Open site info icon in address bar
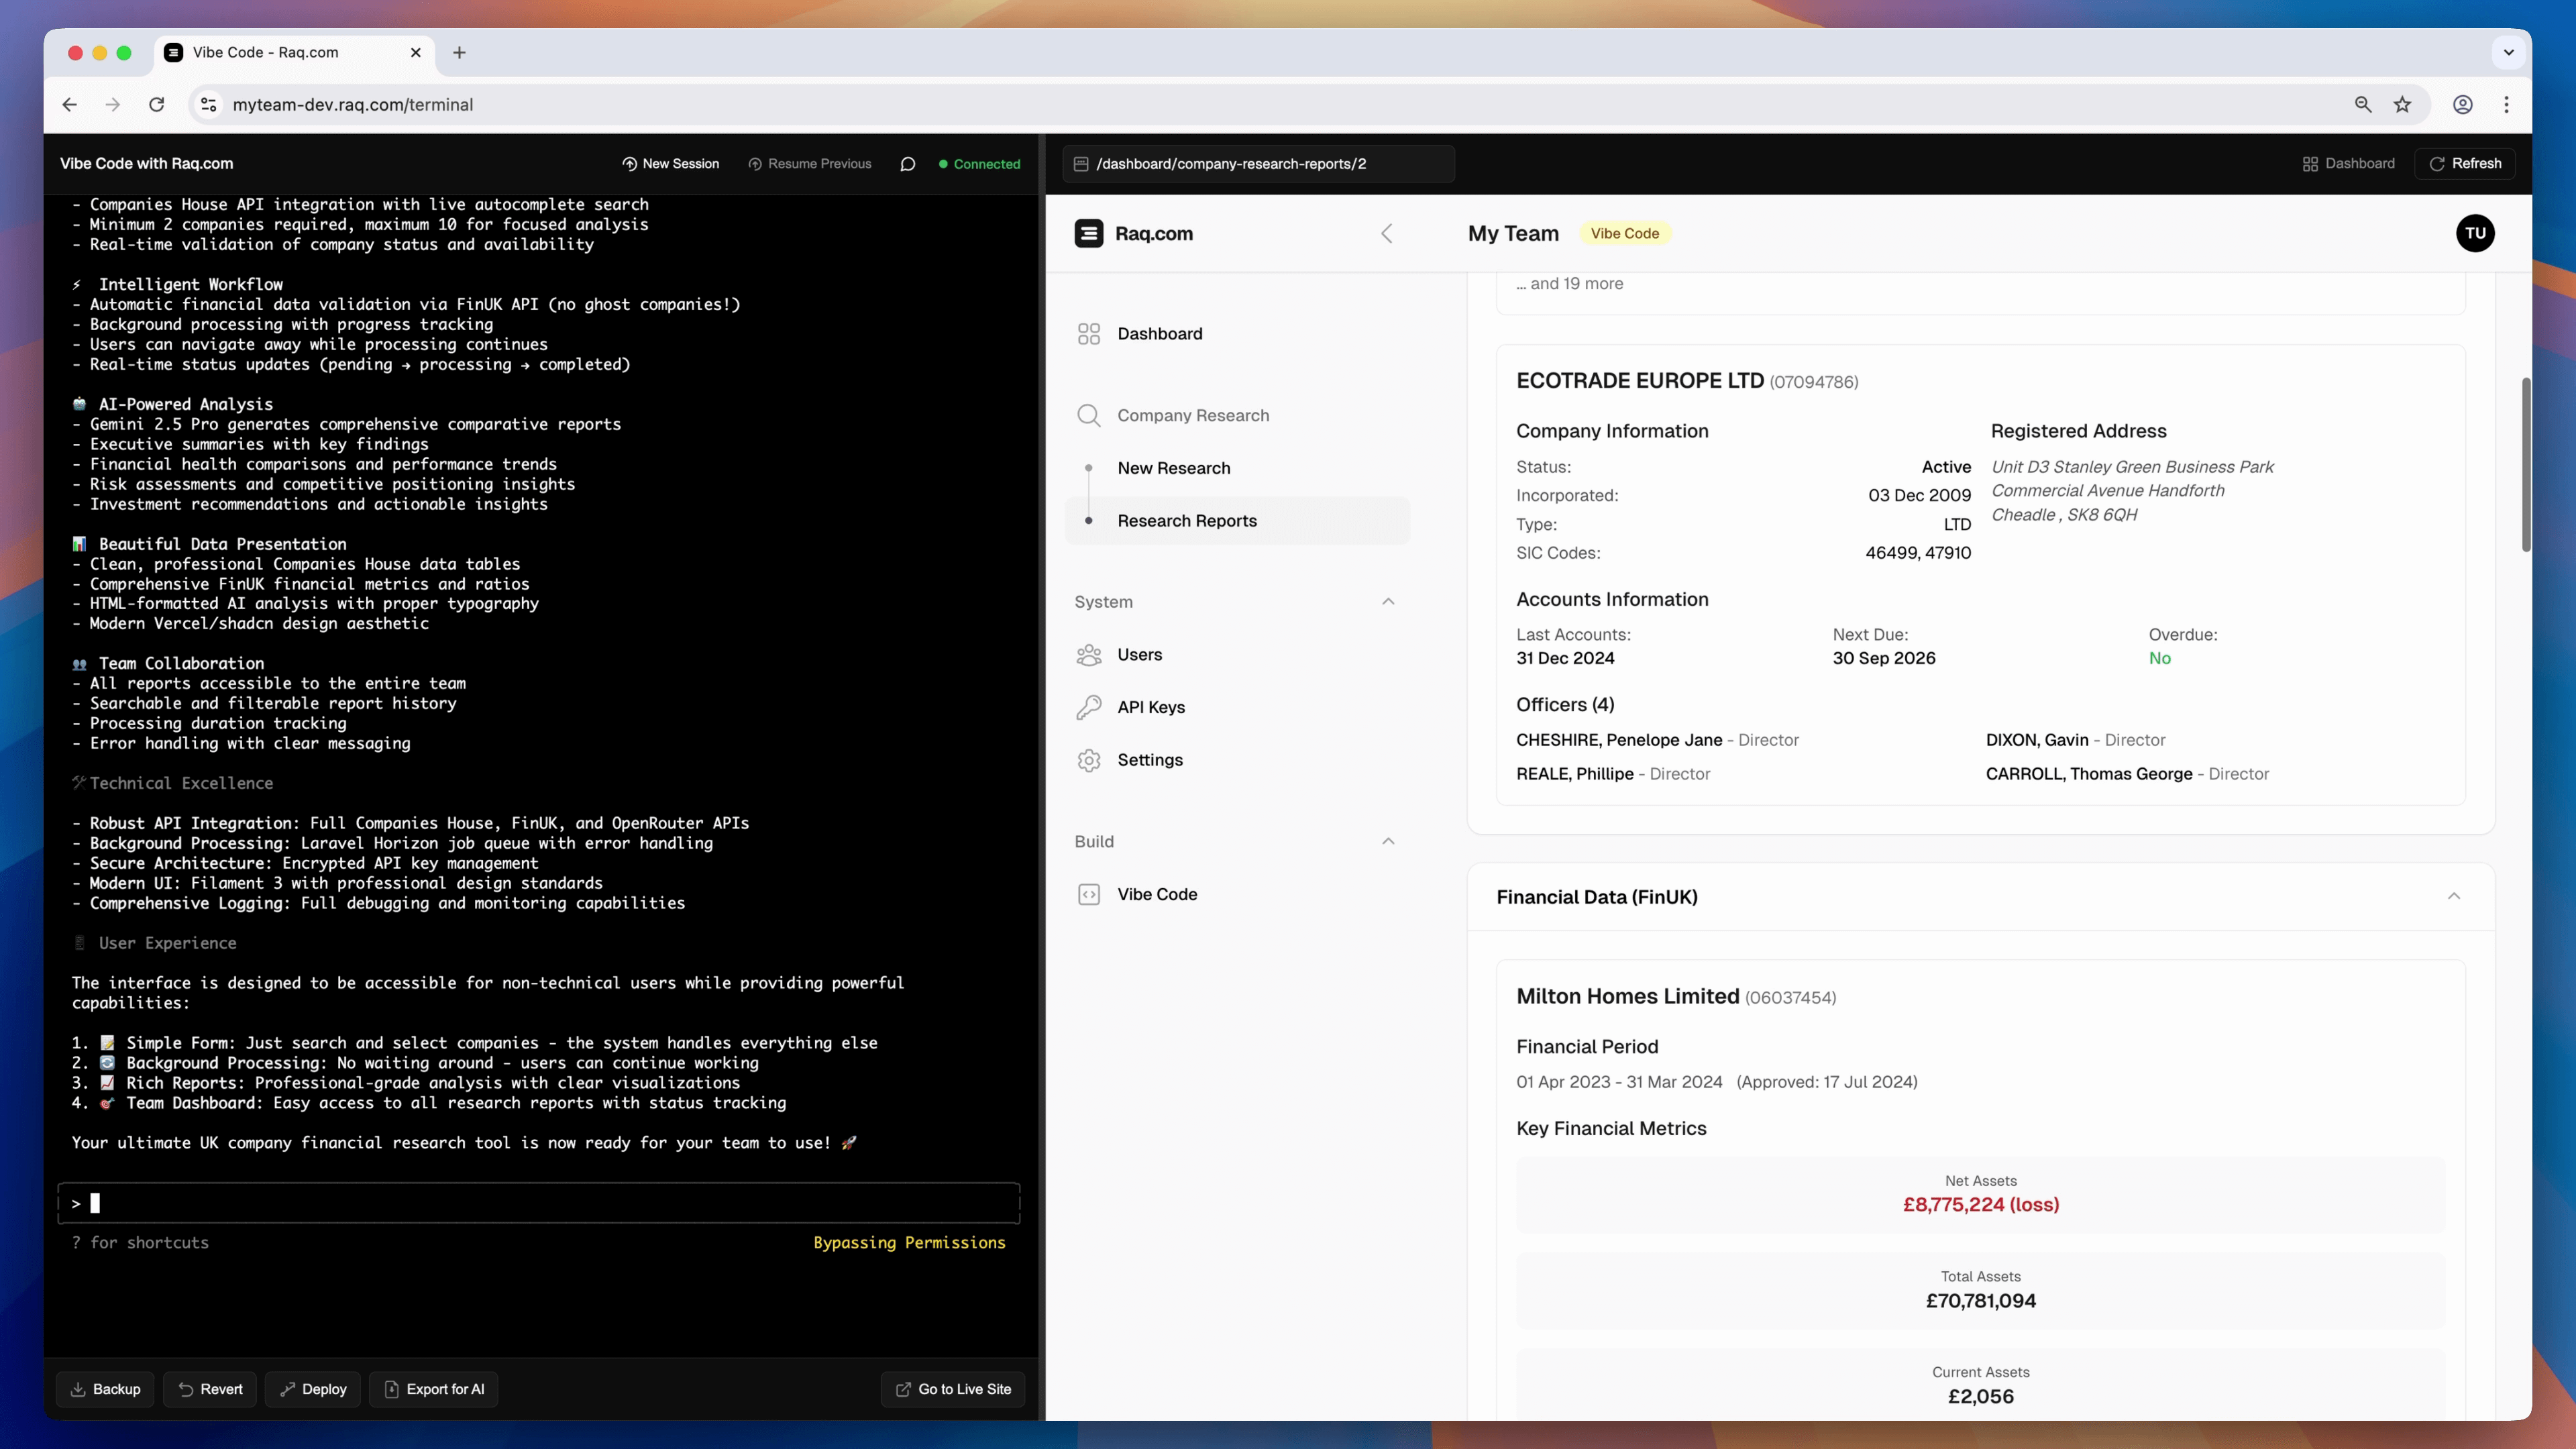 point(208,104)
